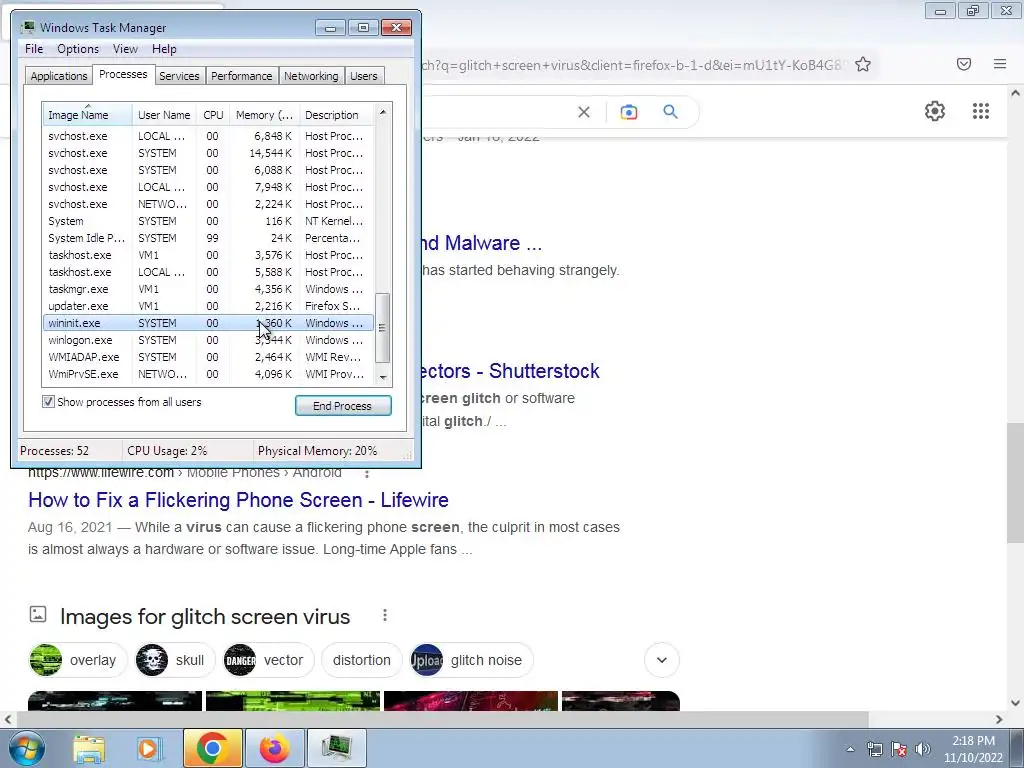Select the System Idle Process row
The width and height of the screenshot is (1024, 768).
208,238
